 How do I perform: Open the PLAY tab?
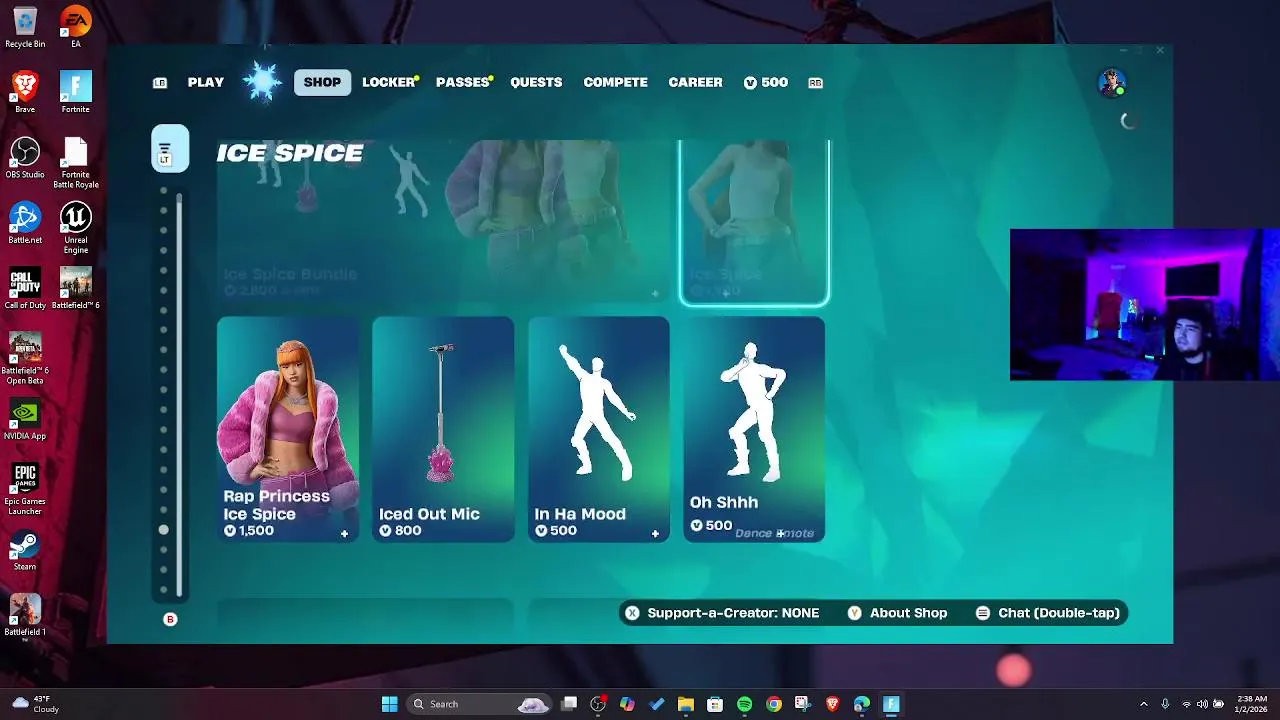pos(205,83)
